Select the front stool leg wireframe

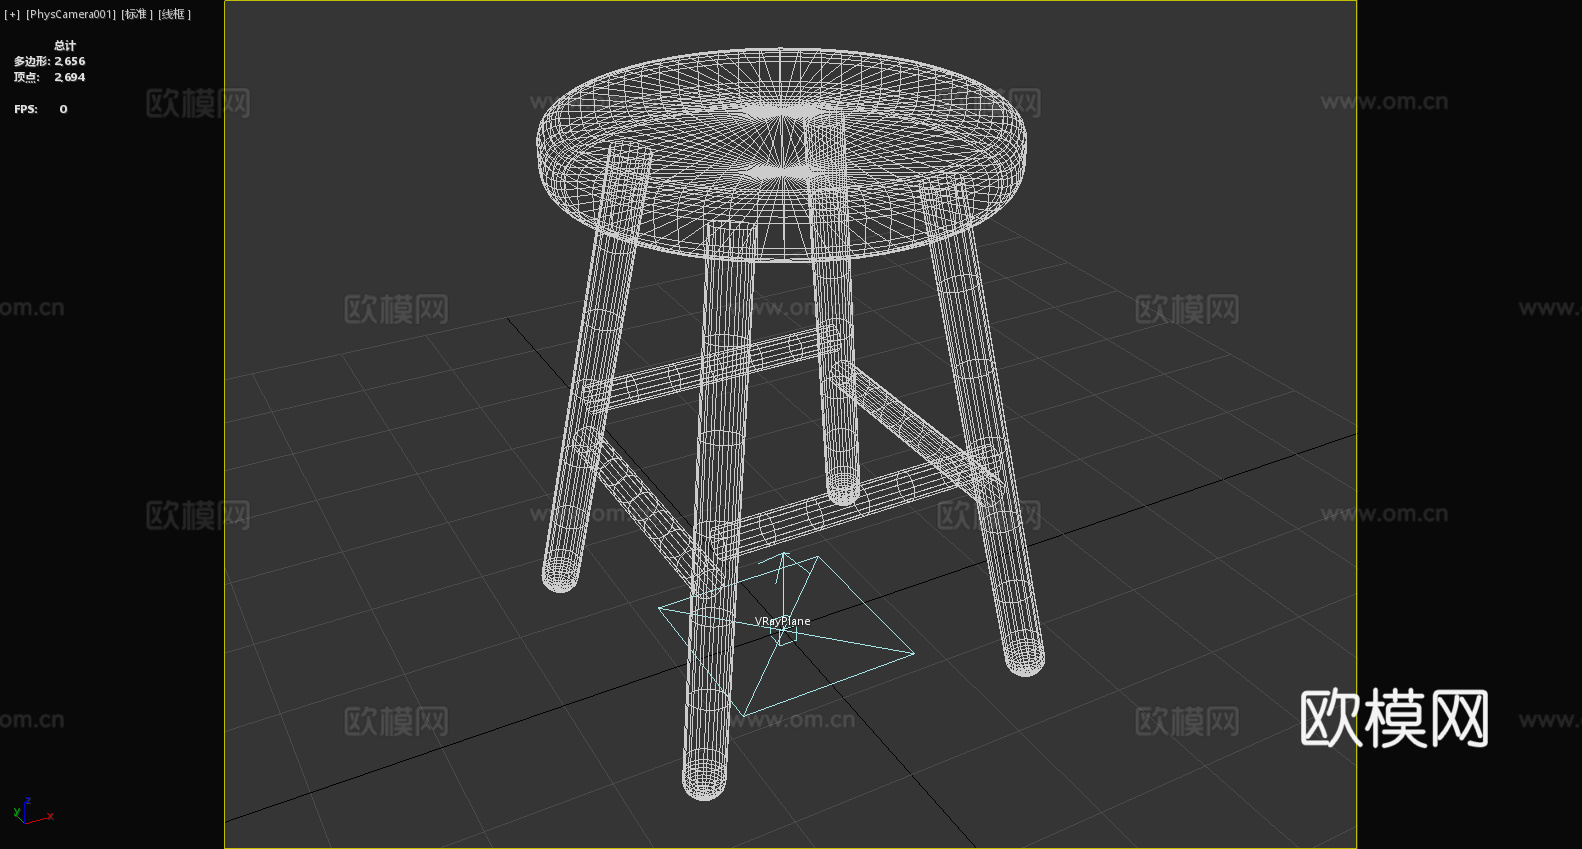[718, 510]
